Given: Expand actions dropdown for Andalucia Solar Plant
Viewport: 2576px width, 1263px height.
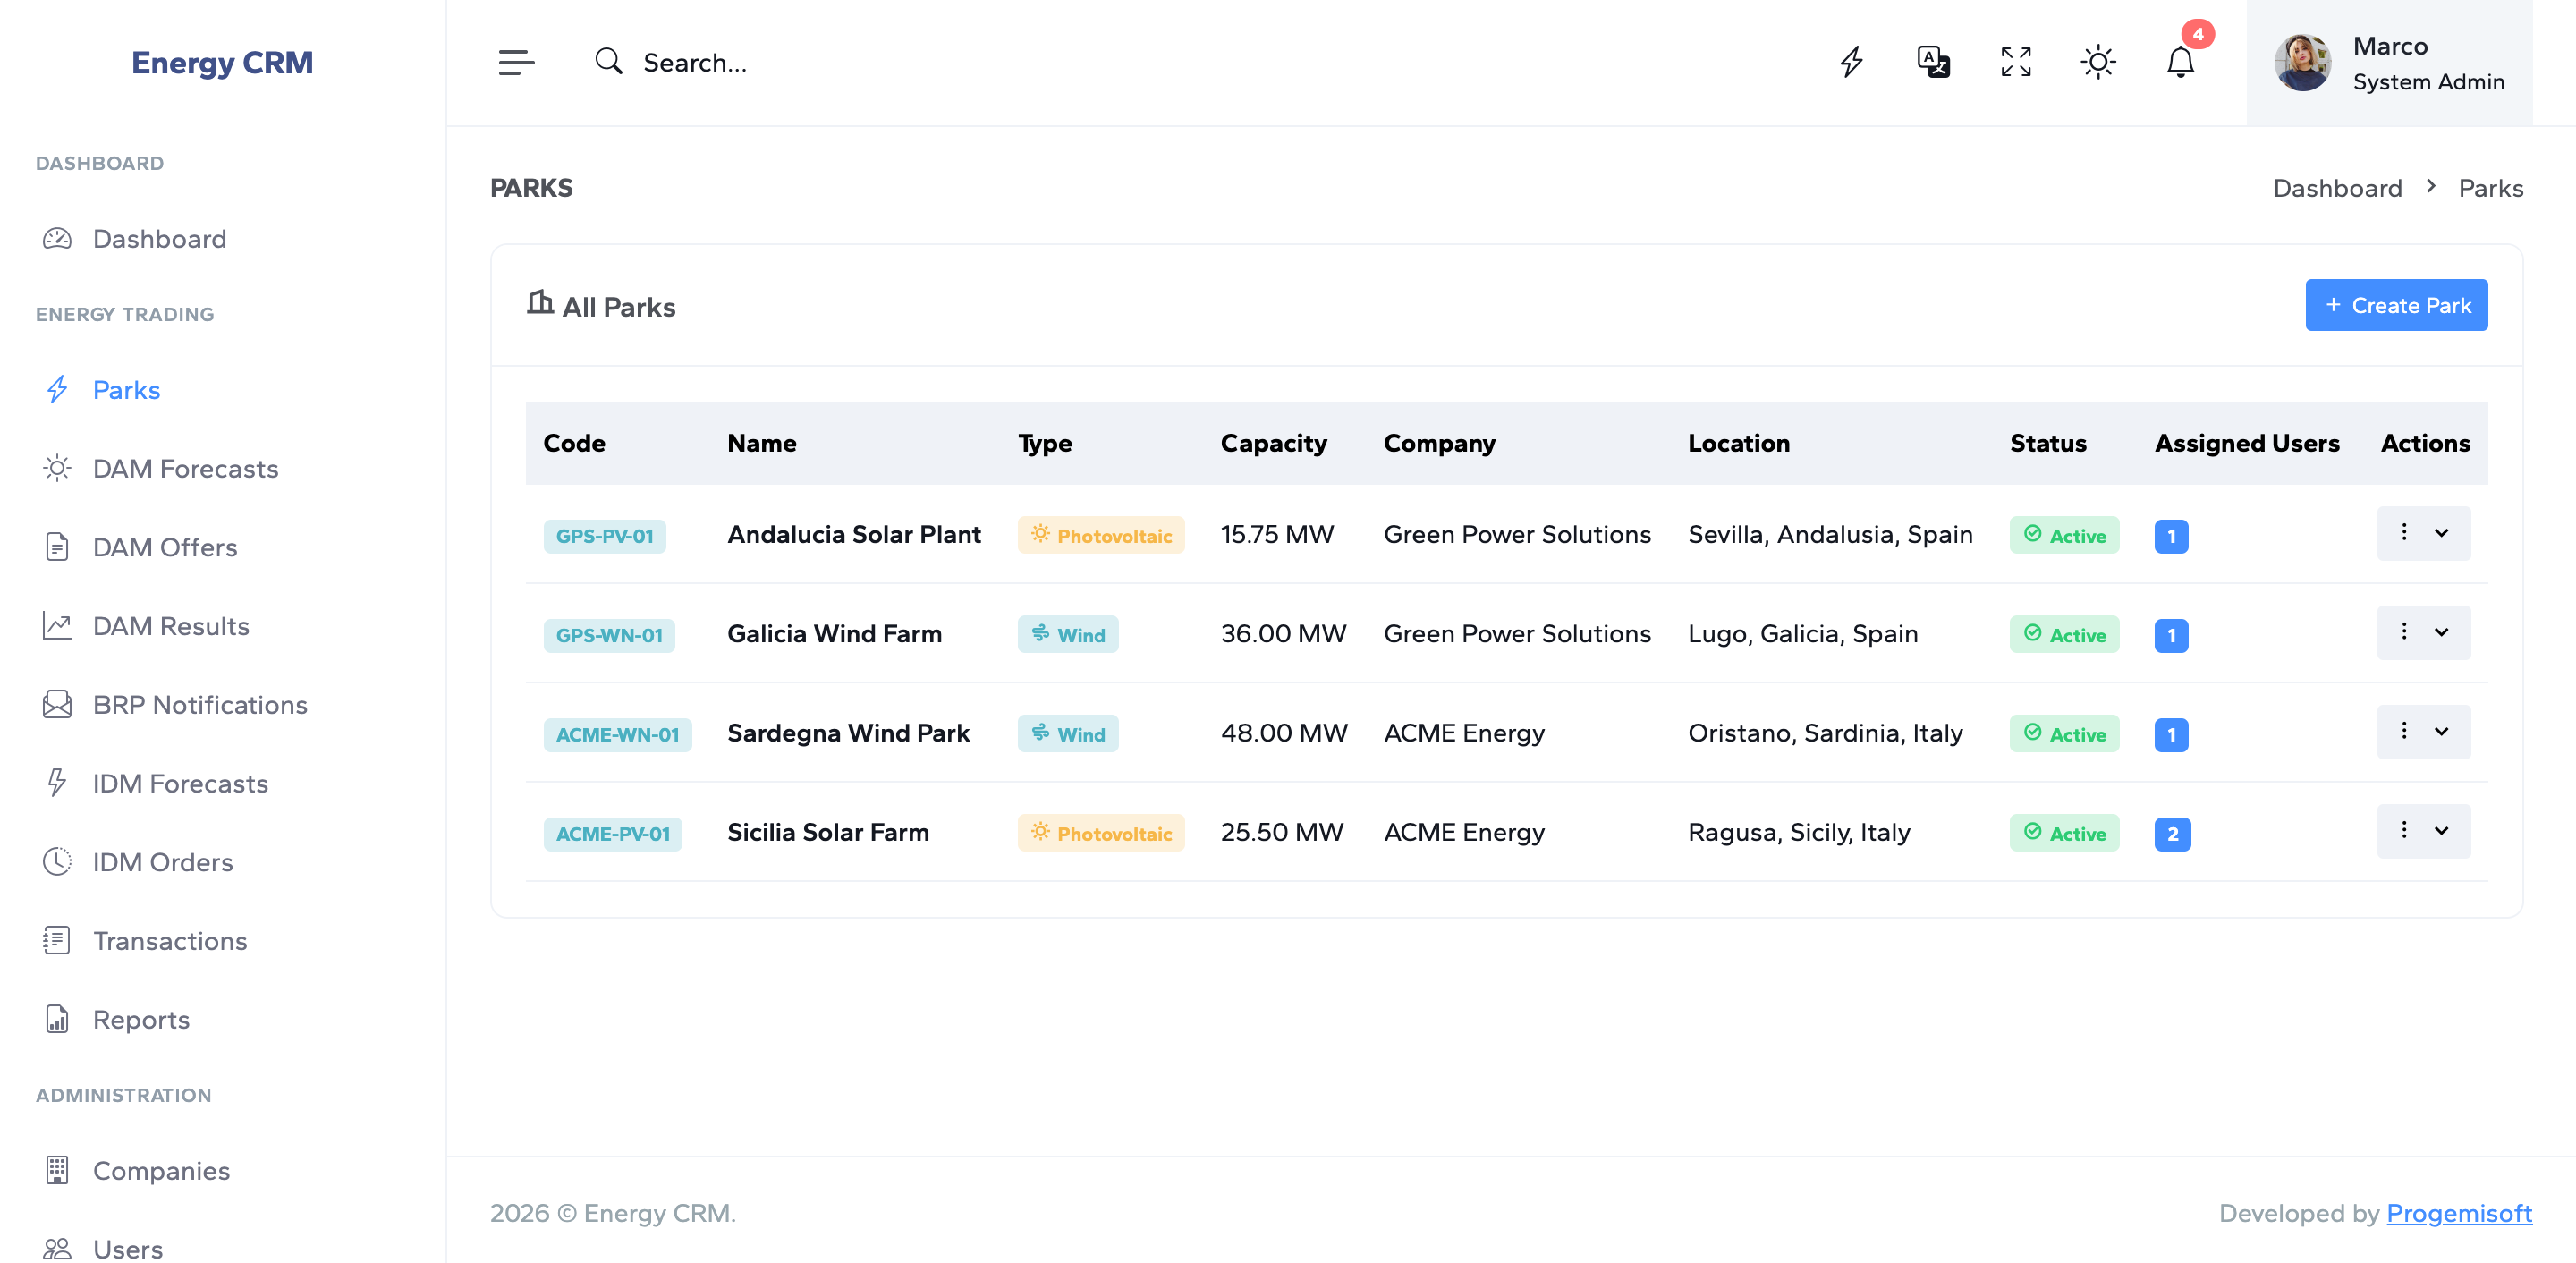Looking at the screenshot, I should click(2441, 533).
